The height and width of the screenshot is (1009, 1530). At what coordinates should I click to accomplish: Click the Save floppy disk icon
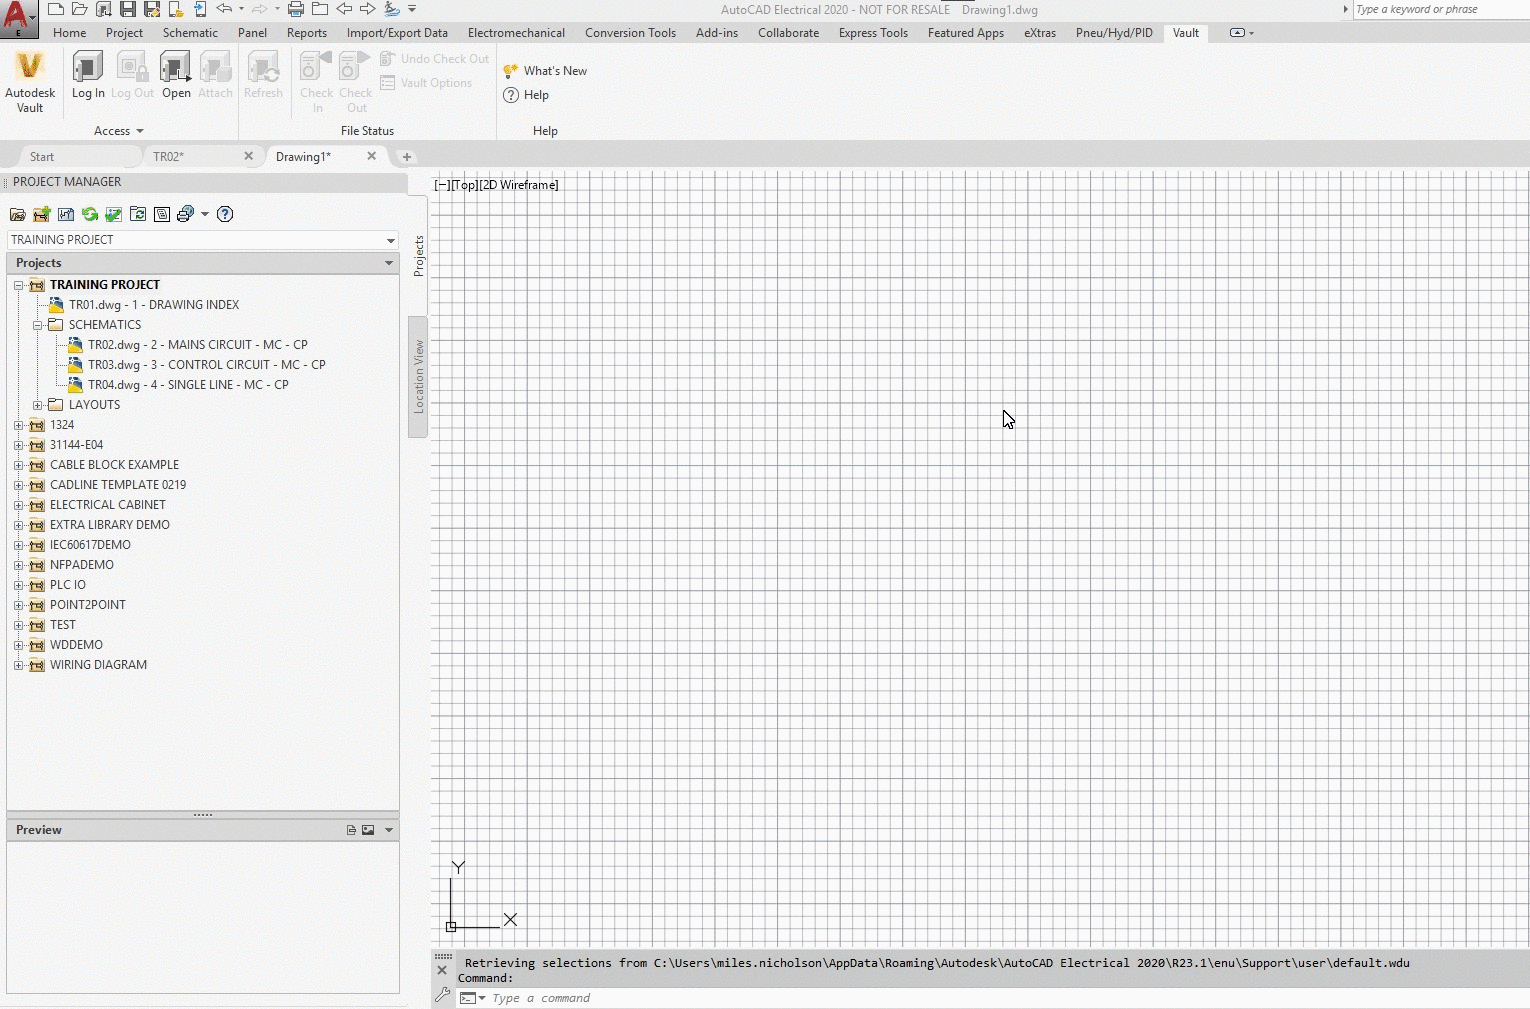coord(128,9)
